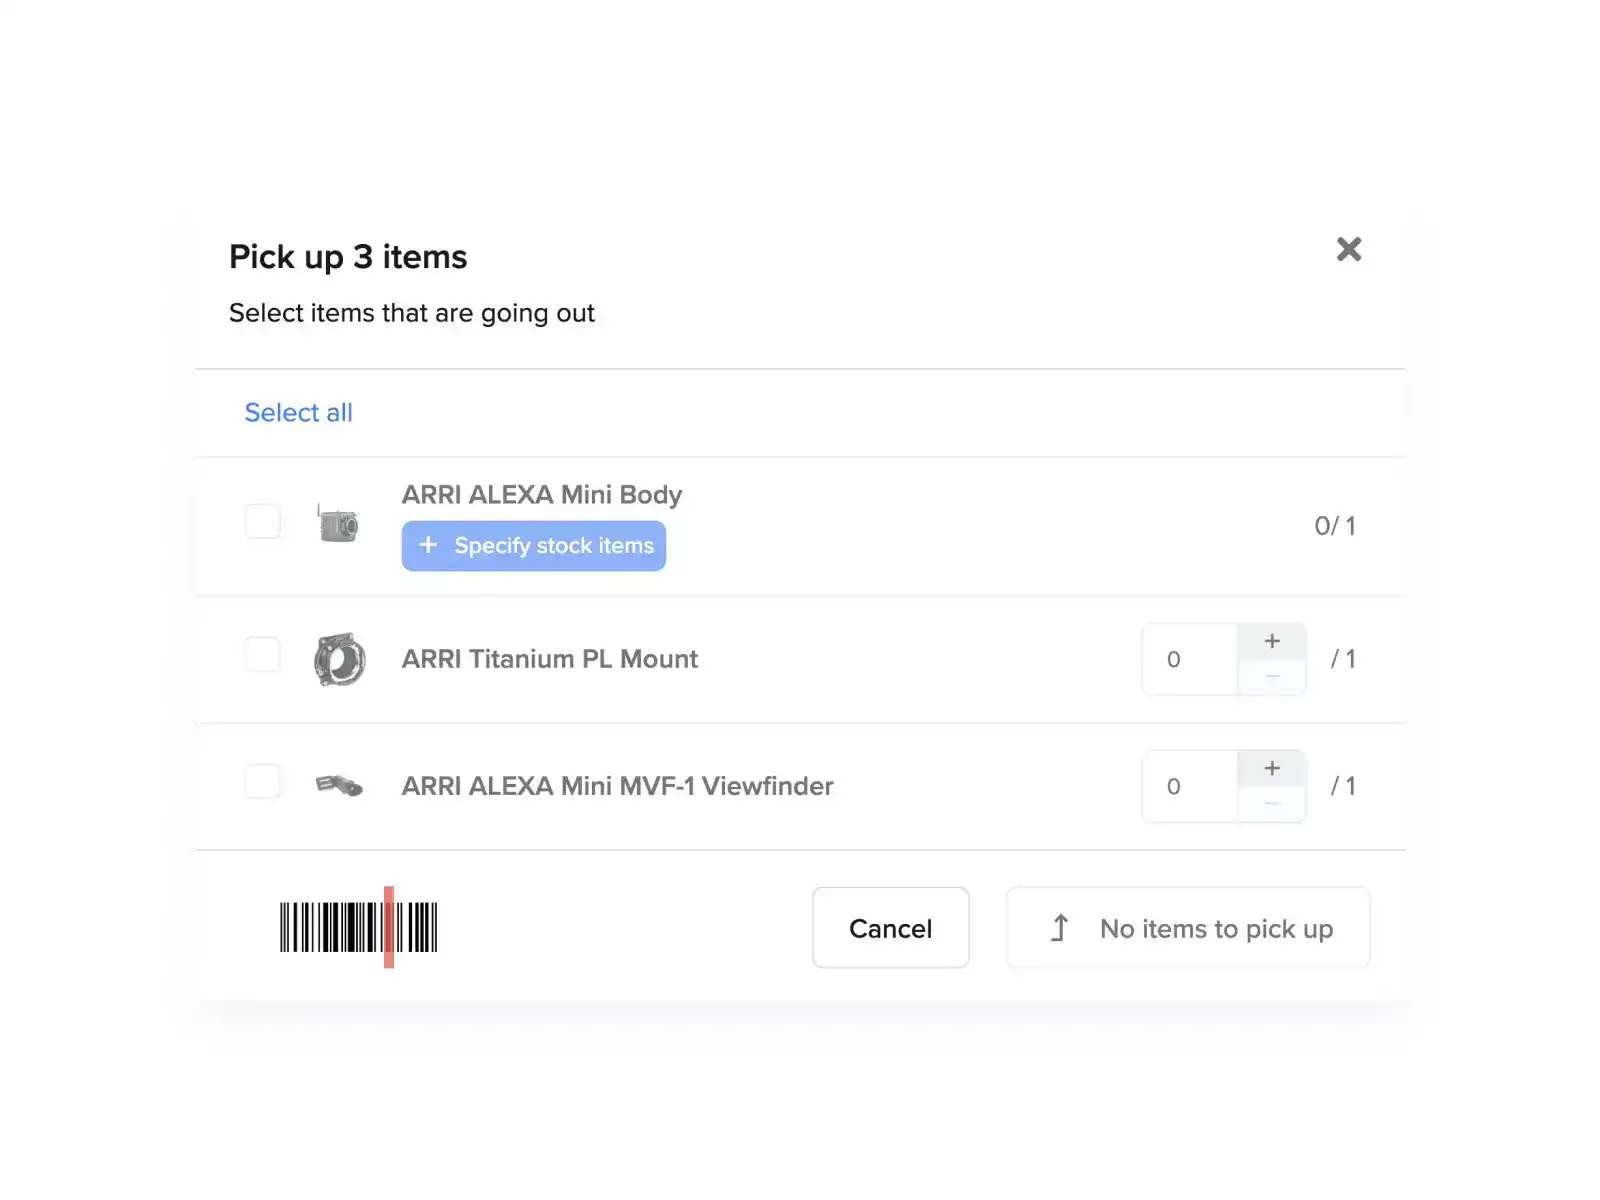Click the ARRI ALEXA Mini Body thumbnail

click(338, 524)
